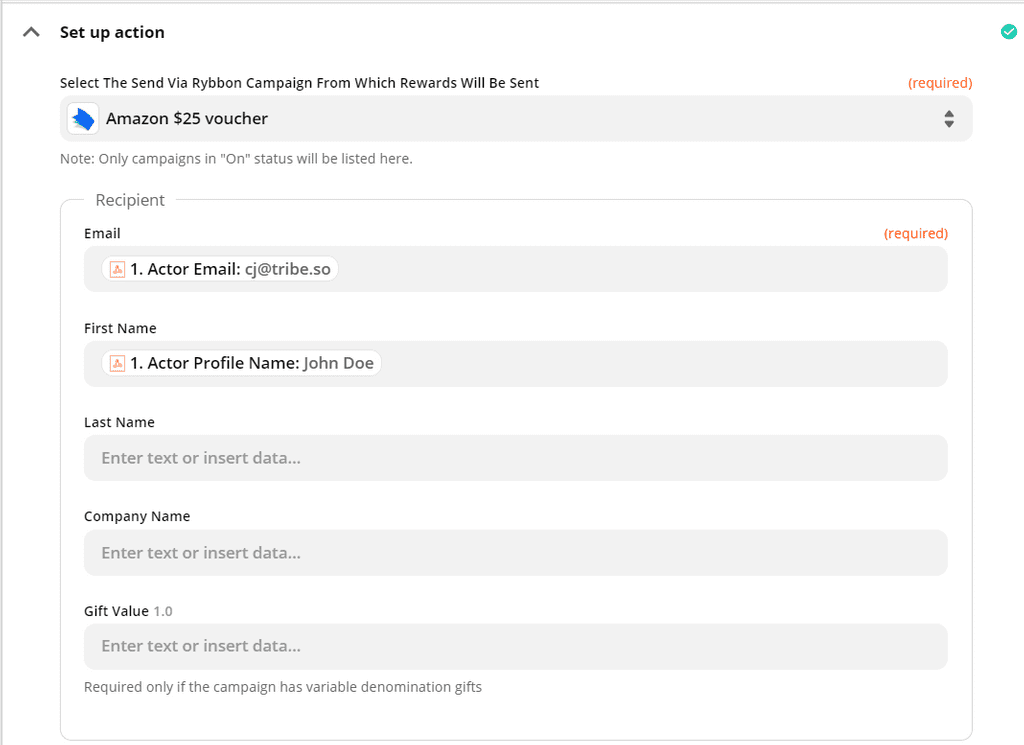Click the campaign dropdown up-down arrows

(948, 119)
